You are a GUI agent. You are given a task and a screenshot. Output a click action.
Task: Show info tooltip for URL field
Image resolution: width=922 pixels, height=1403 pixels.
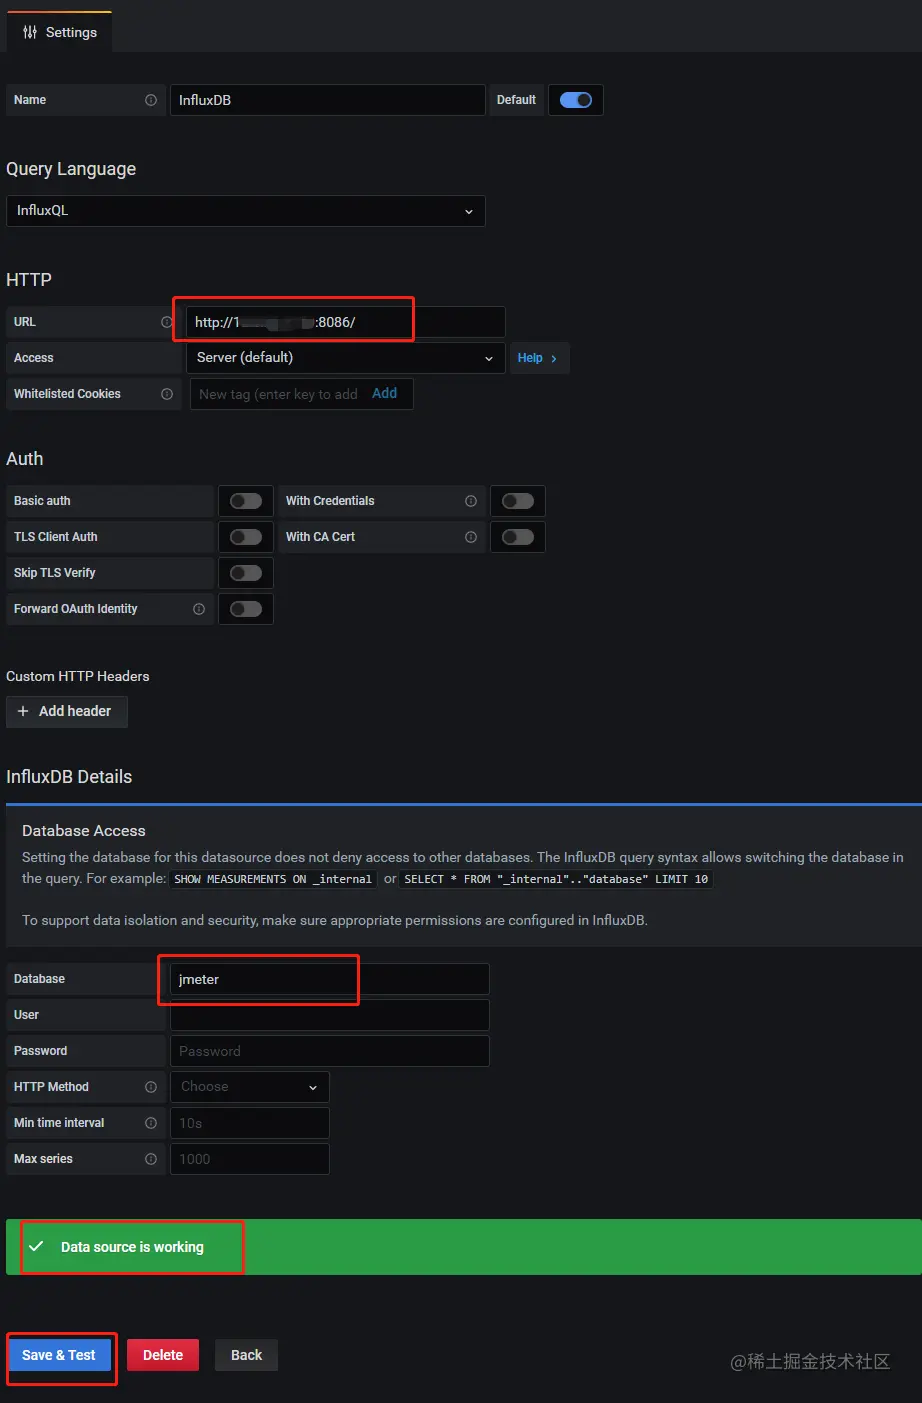click(167, 322)
